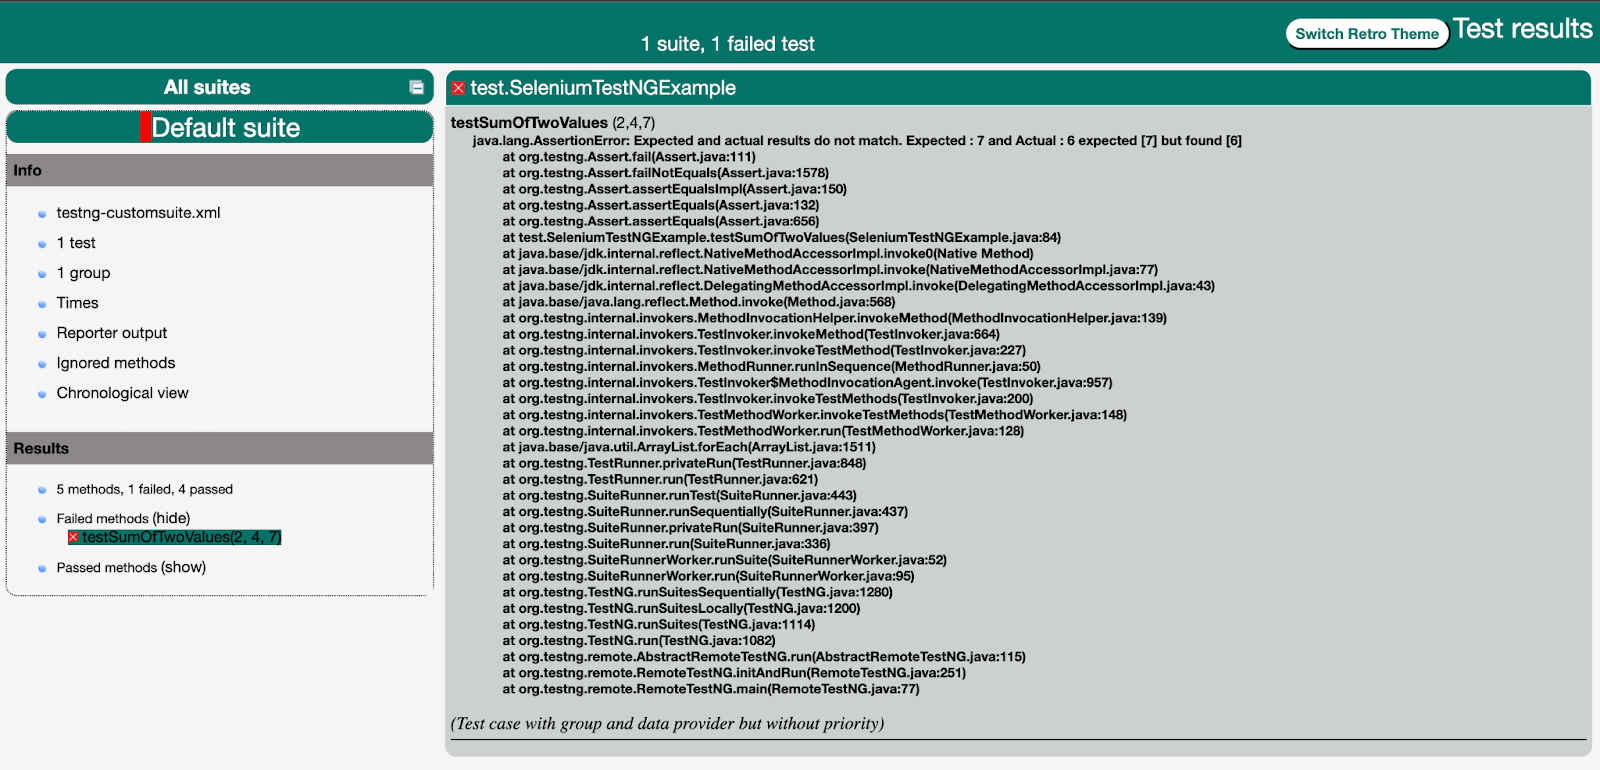Click the SeleniumTestNGExample.java:84 stack trace line
1600x770 pixels.
click(x=781, y=238)
